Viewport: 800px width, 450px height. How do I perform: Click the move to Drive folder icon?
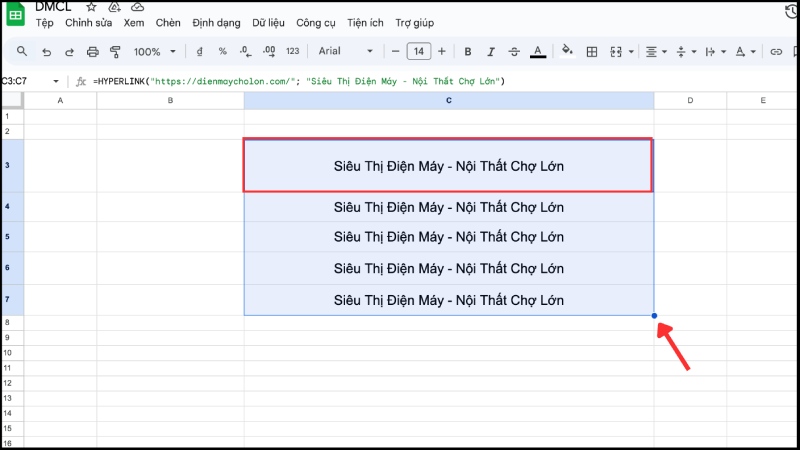coord(114,7)
